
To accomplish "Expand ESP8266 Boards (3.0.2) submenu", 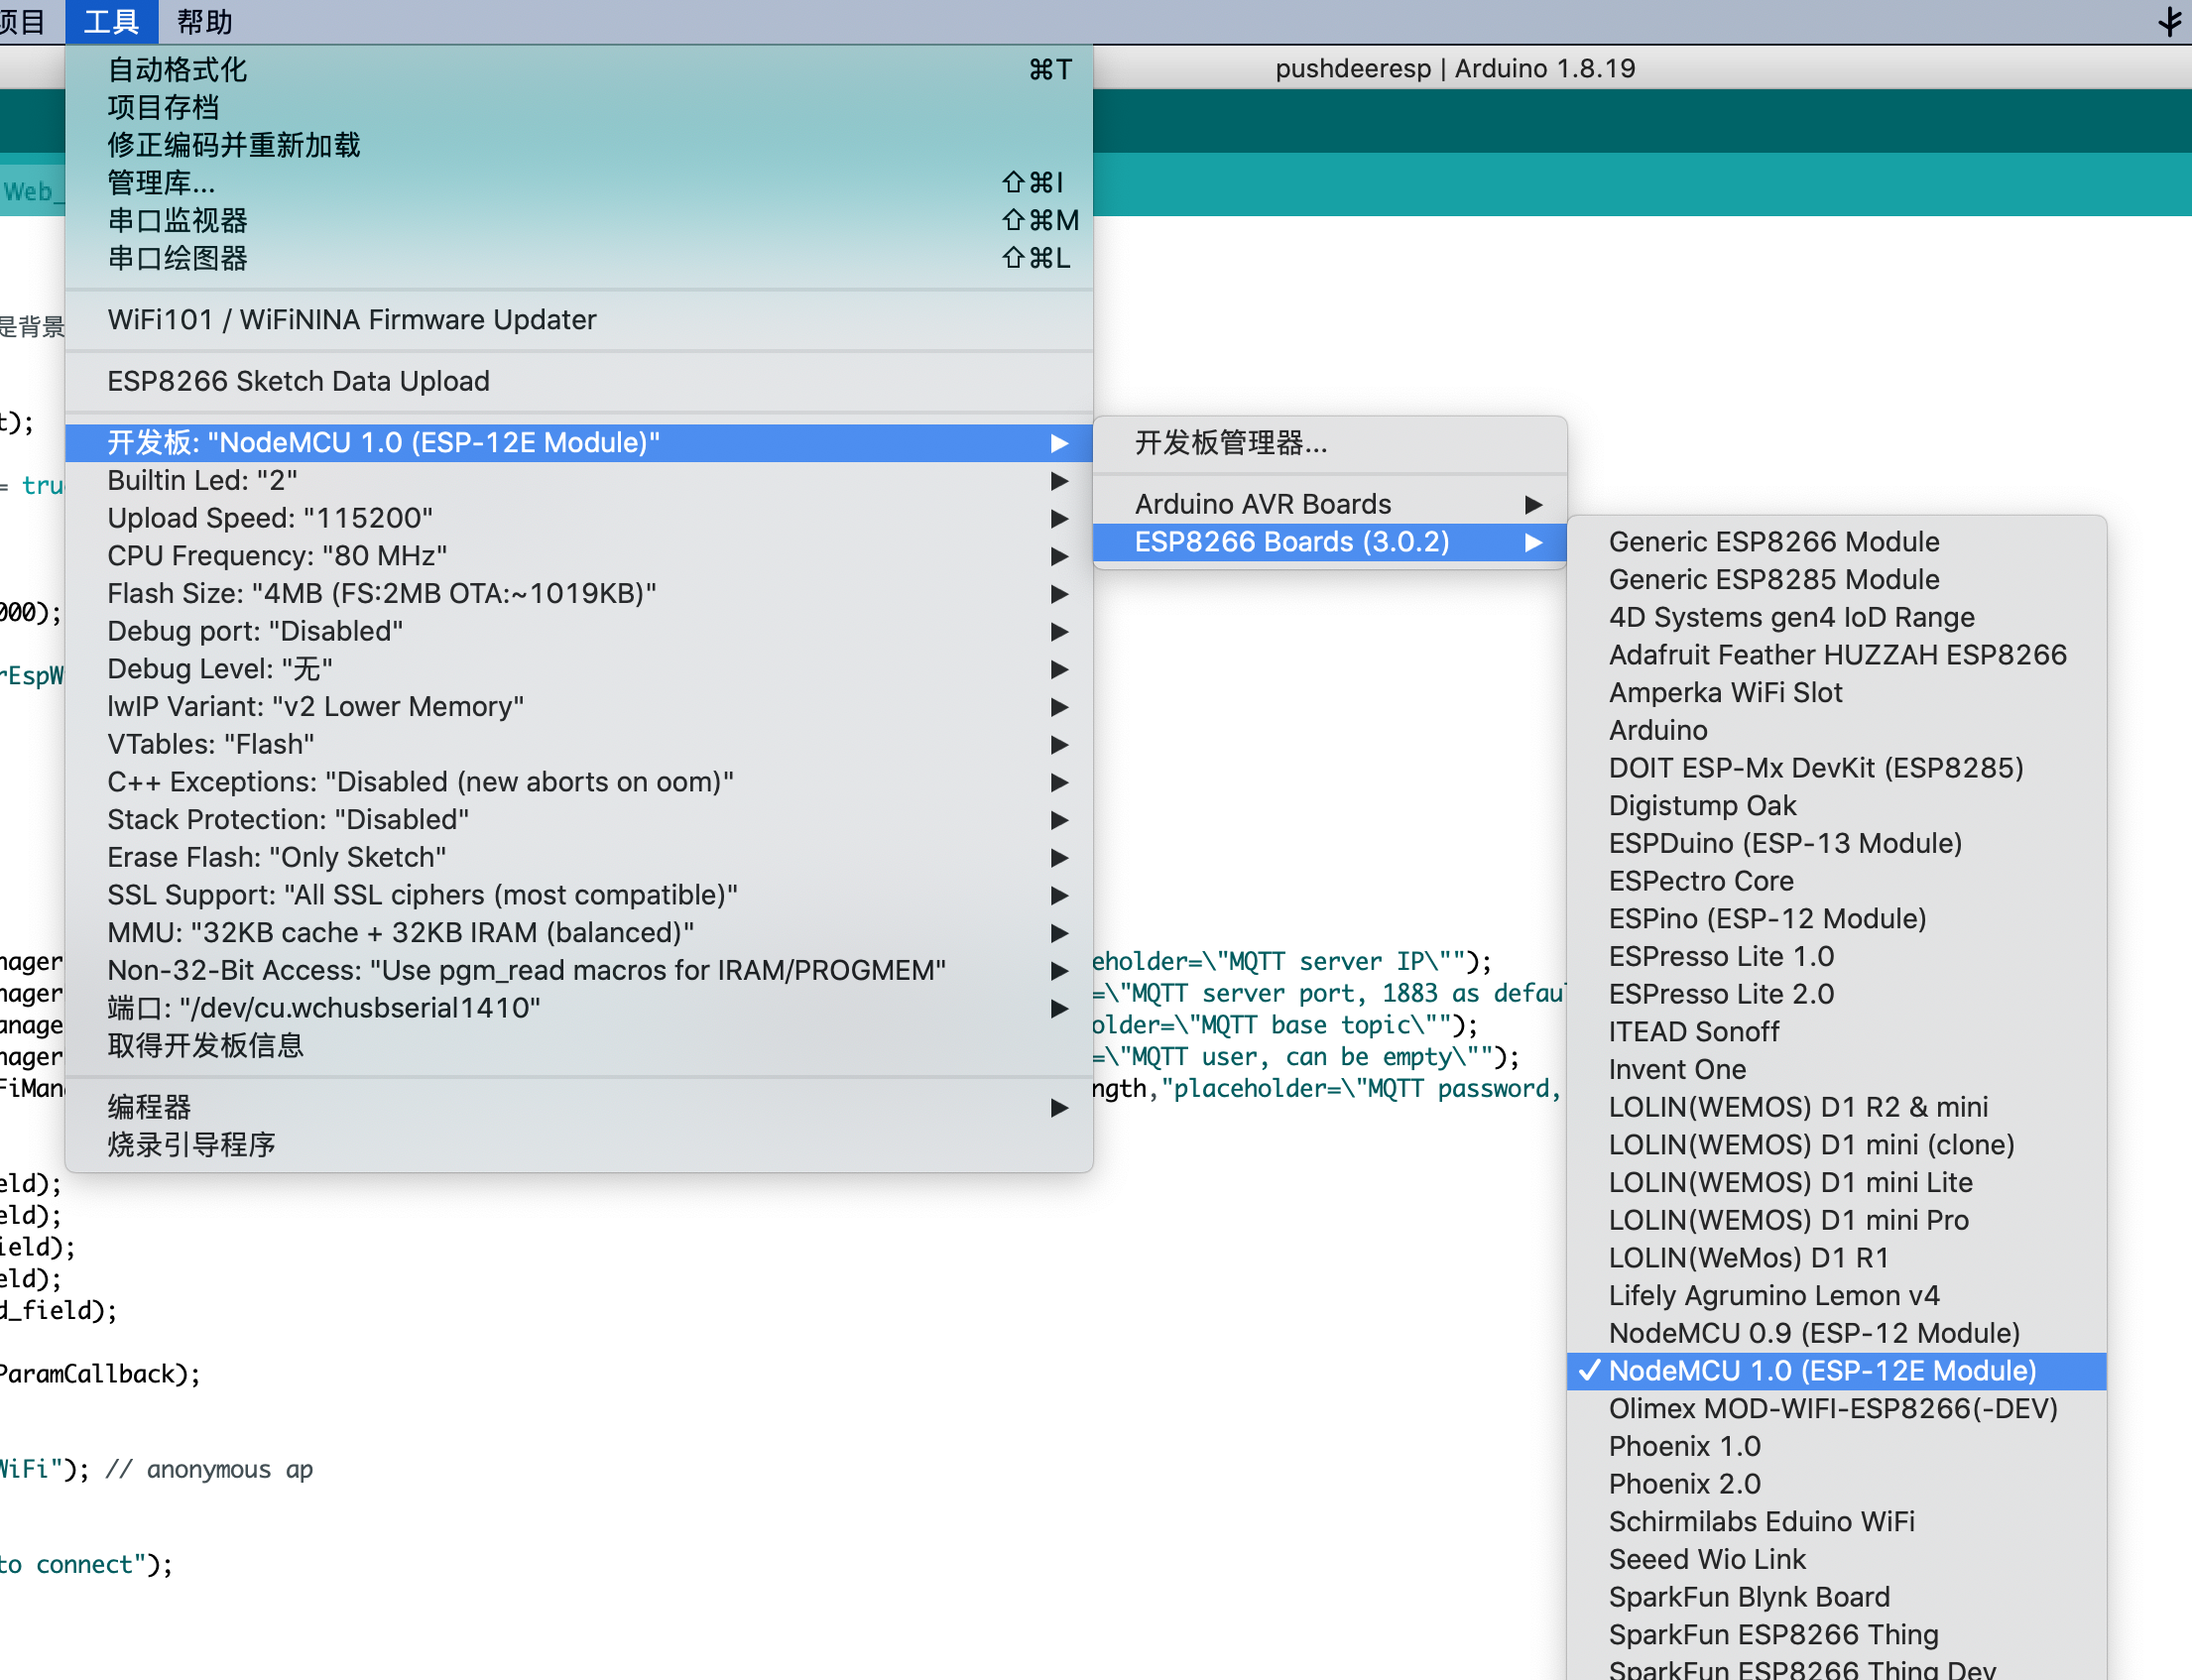I will [1330, 542].
